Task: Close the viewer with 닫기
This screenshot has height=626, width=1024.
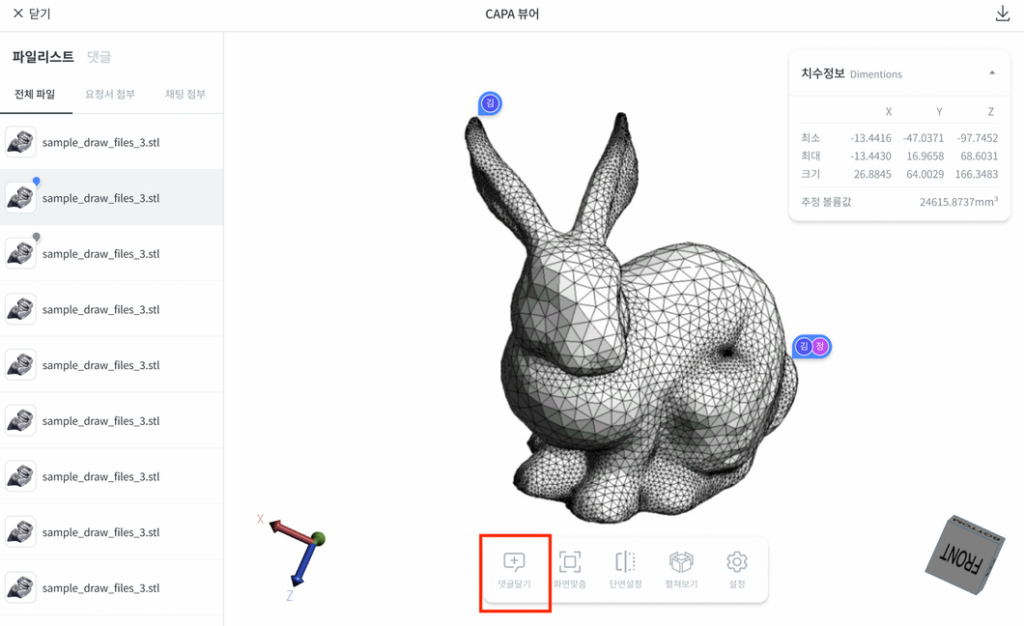Action: click(31, 14)
